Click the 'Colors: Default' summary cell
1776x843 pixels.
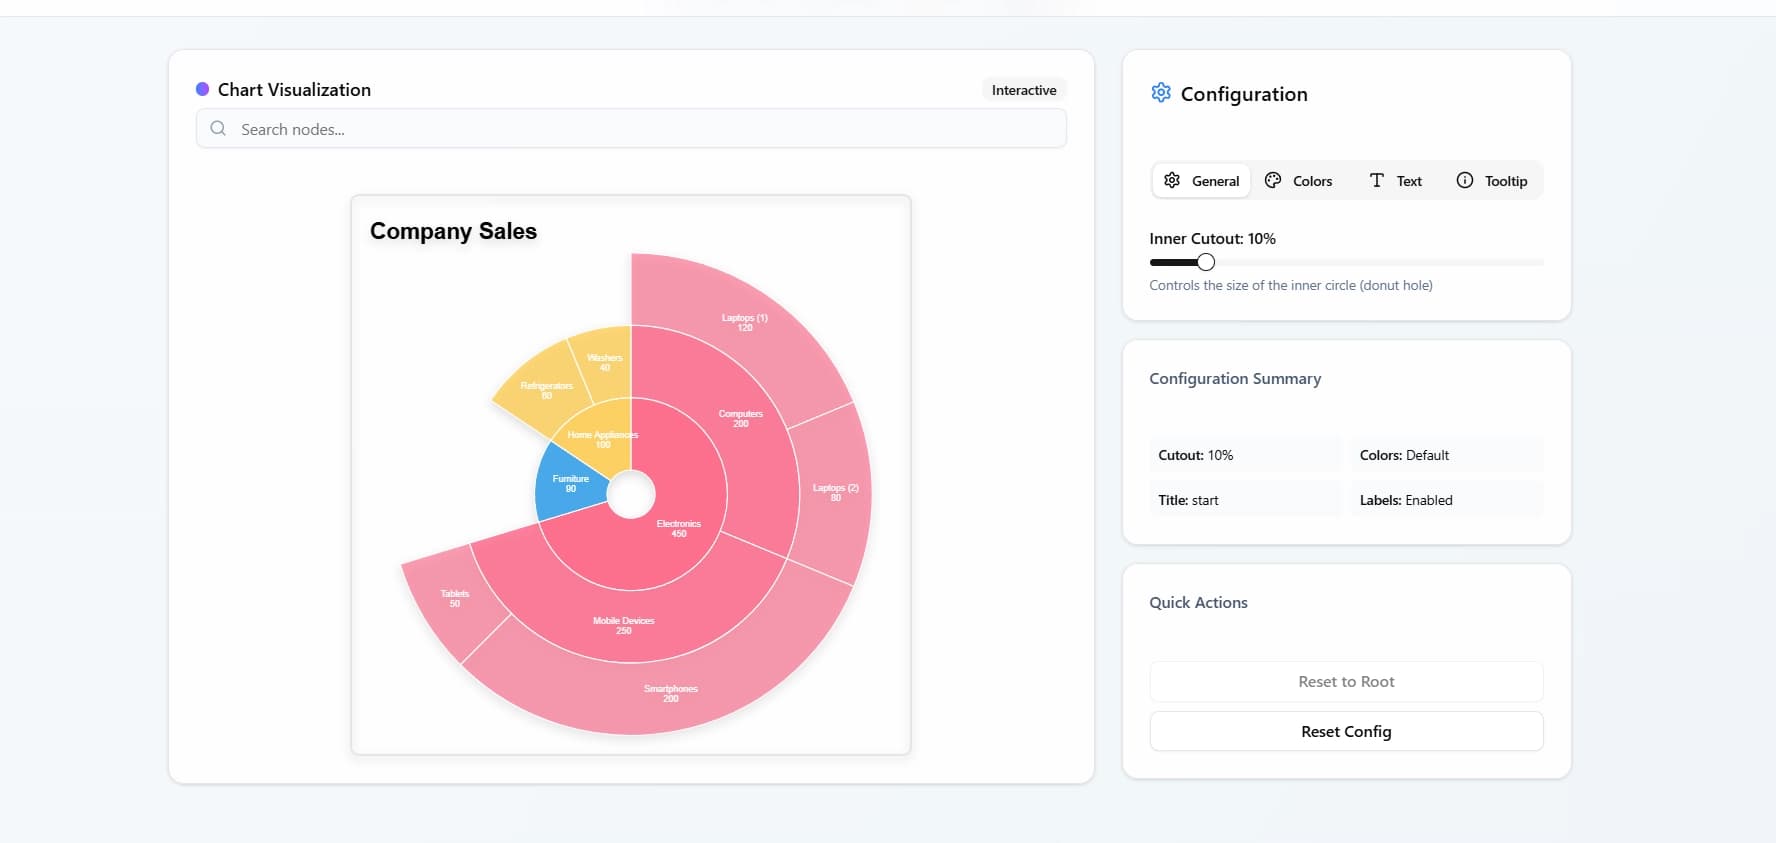(x=1447, y=455)
